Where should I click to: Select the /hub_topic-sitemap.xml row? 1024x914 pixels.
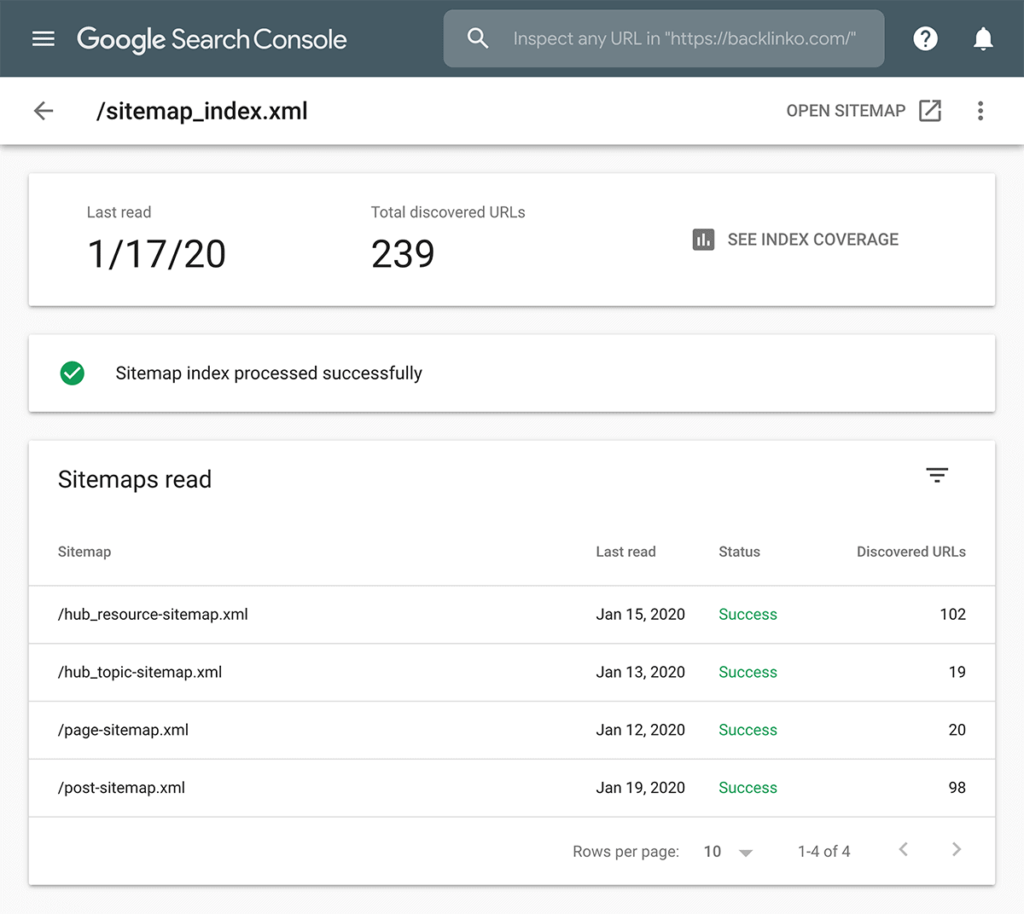(140, 673)
